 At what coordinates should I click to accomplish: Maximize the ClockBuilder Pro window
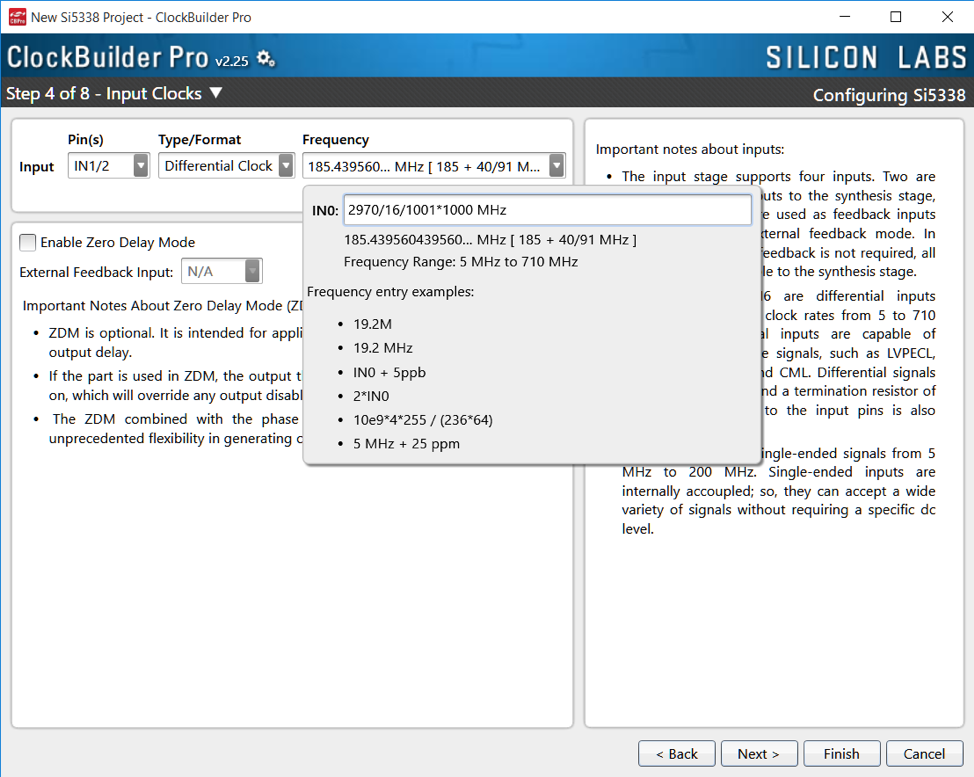click(x=896, y=17)
